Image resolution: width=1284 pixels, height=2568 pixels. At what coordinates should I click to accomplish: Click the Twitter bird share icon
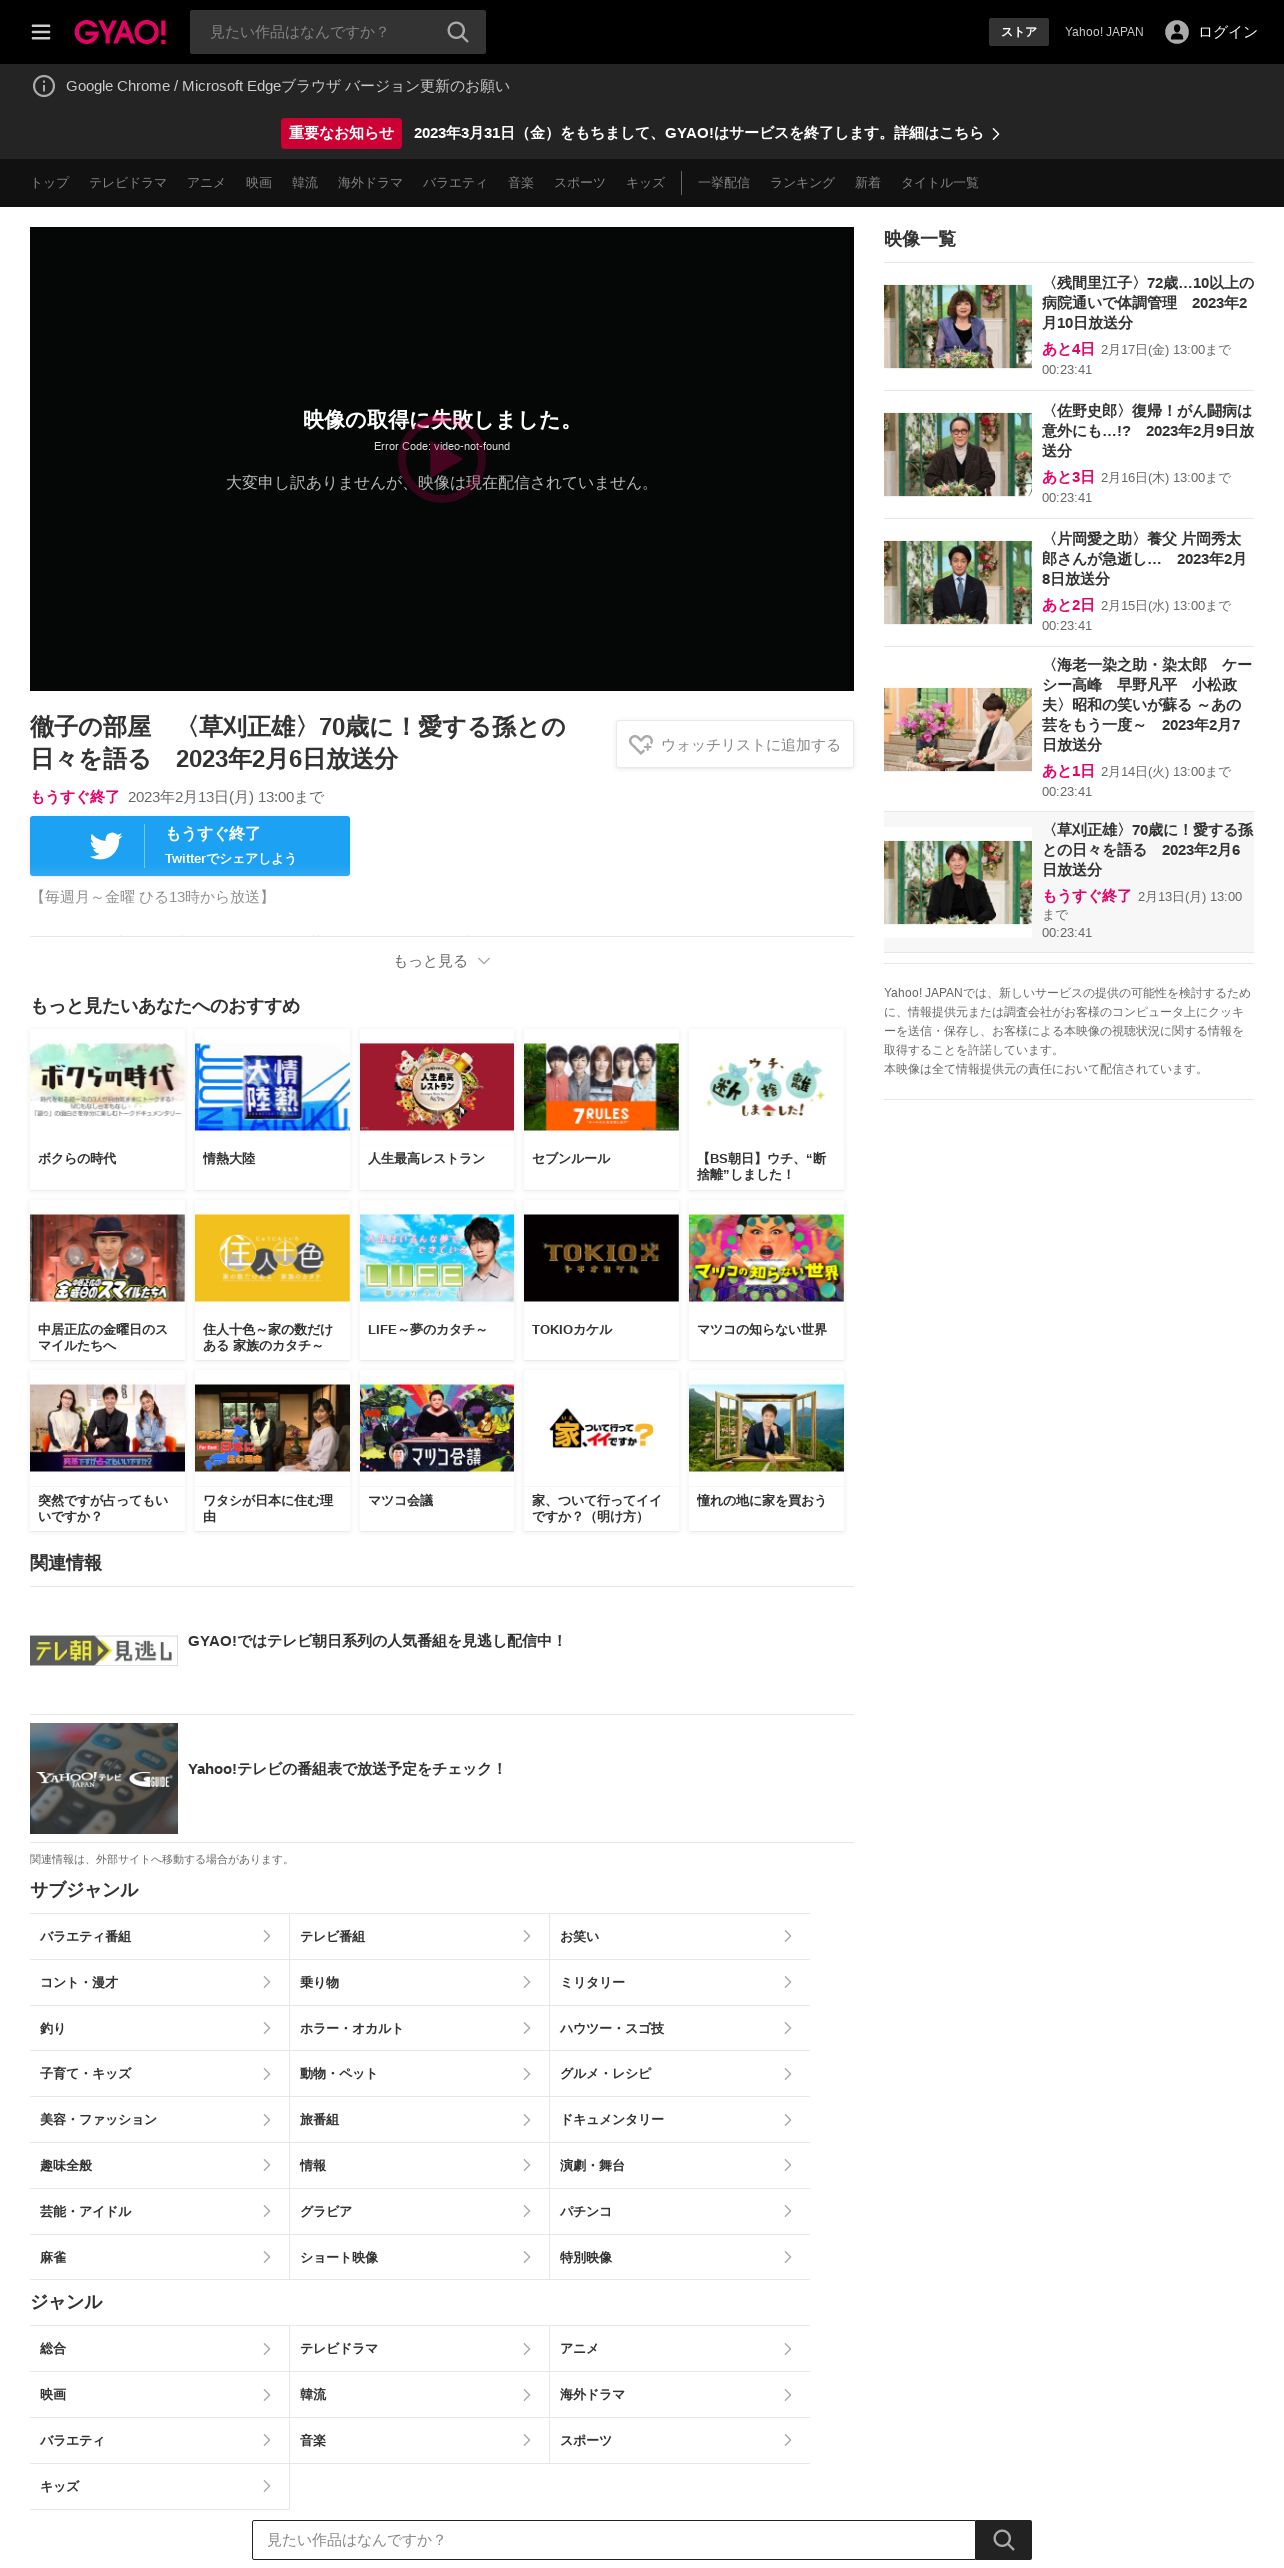(x=106, y=846)
